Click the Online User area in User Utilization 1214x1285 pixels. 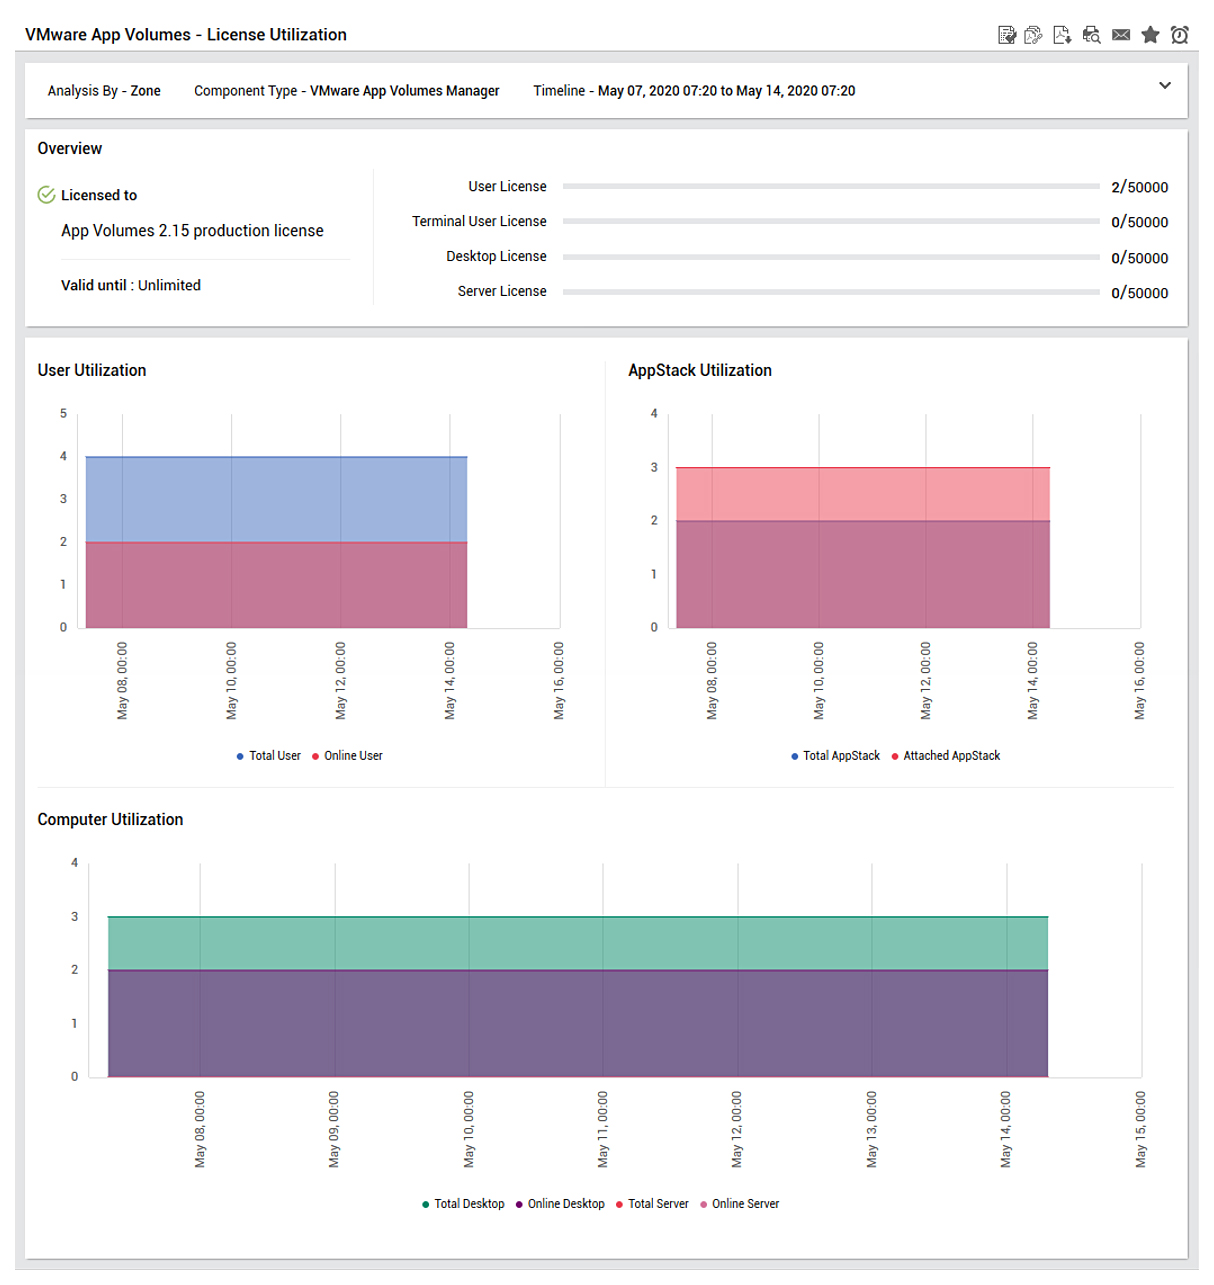[x=276, y=585]
